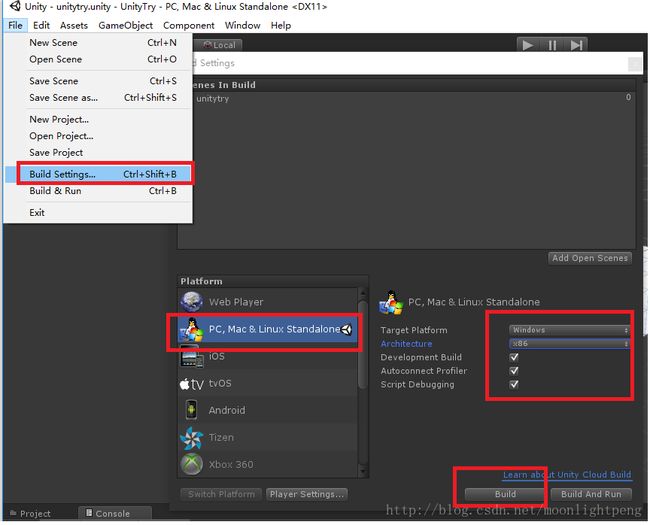
Task: Select the Tizen pinwheel icon
Action: click(192, 438)
